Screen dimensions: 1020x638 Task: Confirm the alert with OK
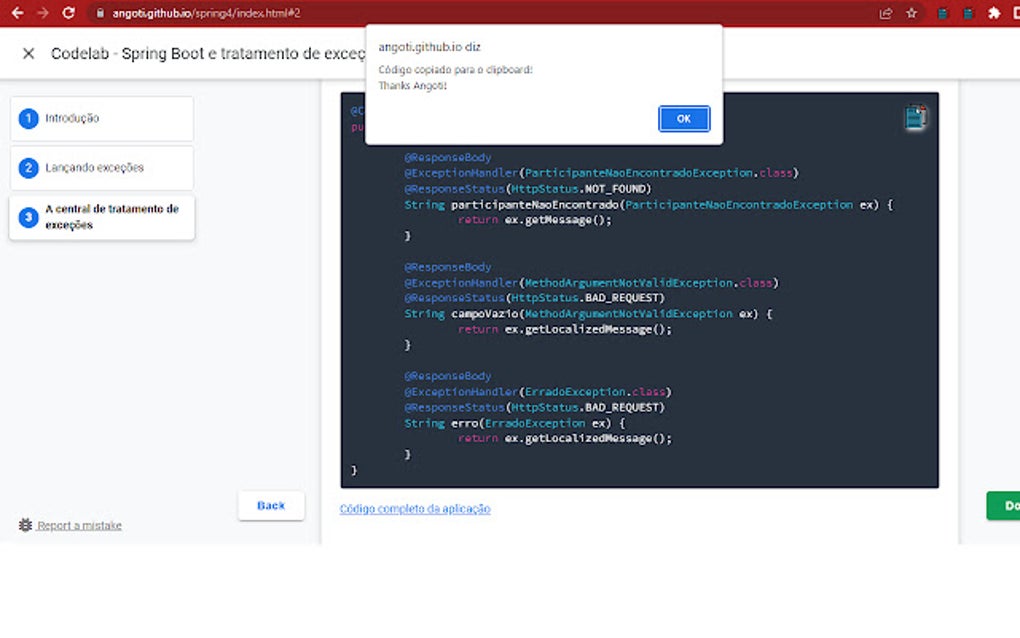coord(684,118)
